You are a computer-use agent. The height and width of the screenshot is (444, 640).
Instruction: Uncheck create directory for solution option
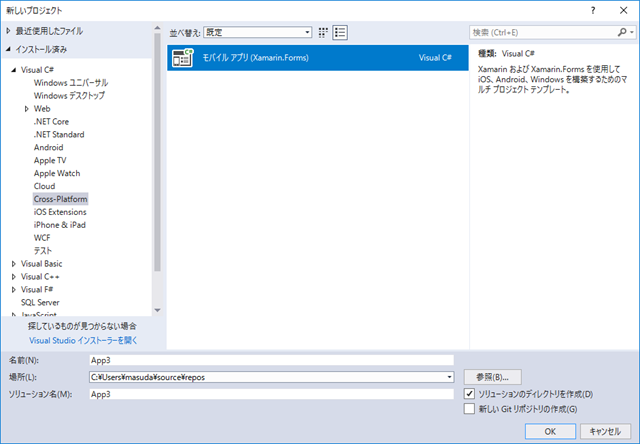pyautogui.click(x=470, y=394)
